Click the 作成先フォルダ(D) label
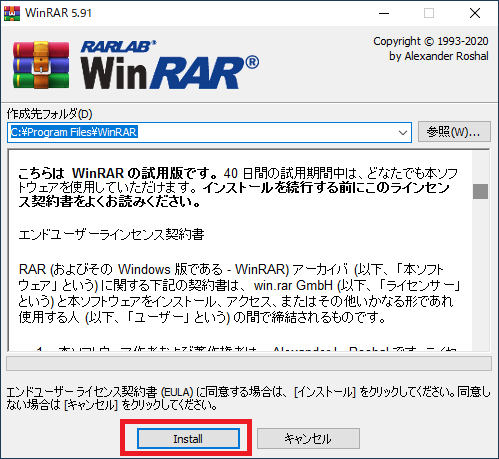The width and height of the screenshot is (499, 459). (50, 114)
